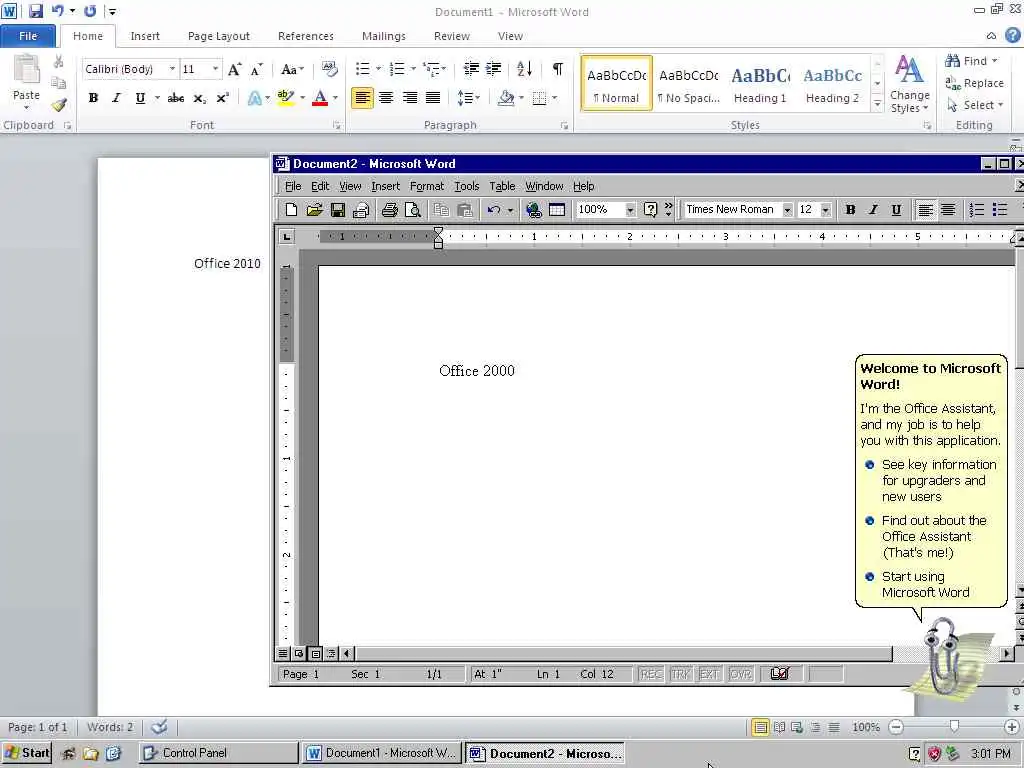Open font size 12 dropdown in Word 2000

click(825, 210)
